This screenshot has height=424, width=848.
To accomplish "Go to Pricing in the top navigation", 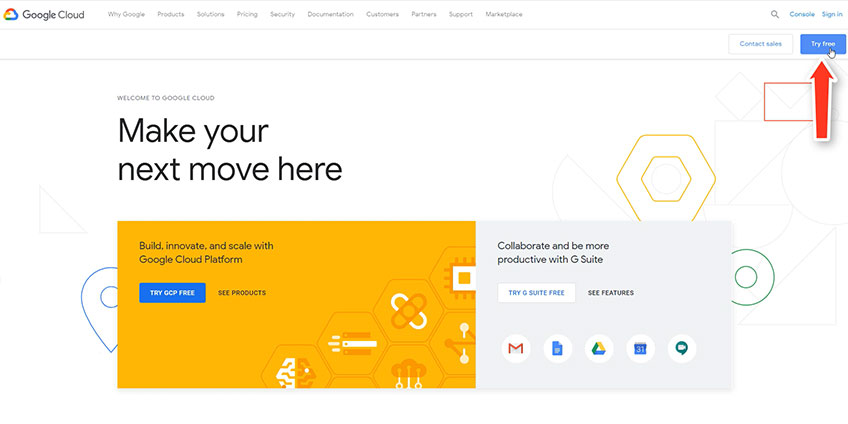I will pyautogui.click(x=247, y=15).
